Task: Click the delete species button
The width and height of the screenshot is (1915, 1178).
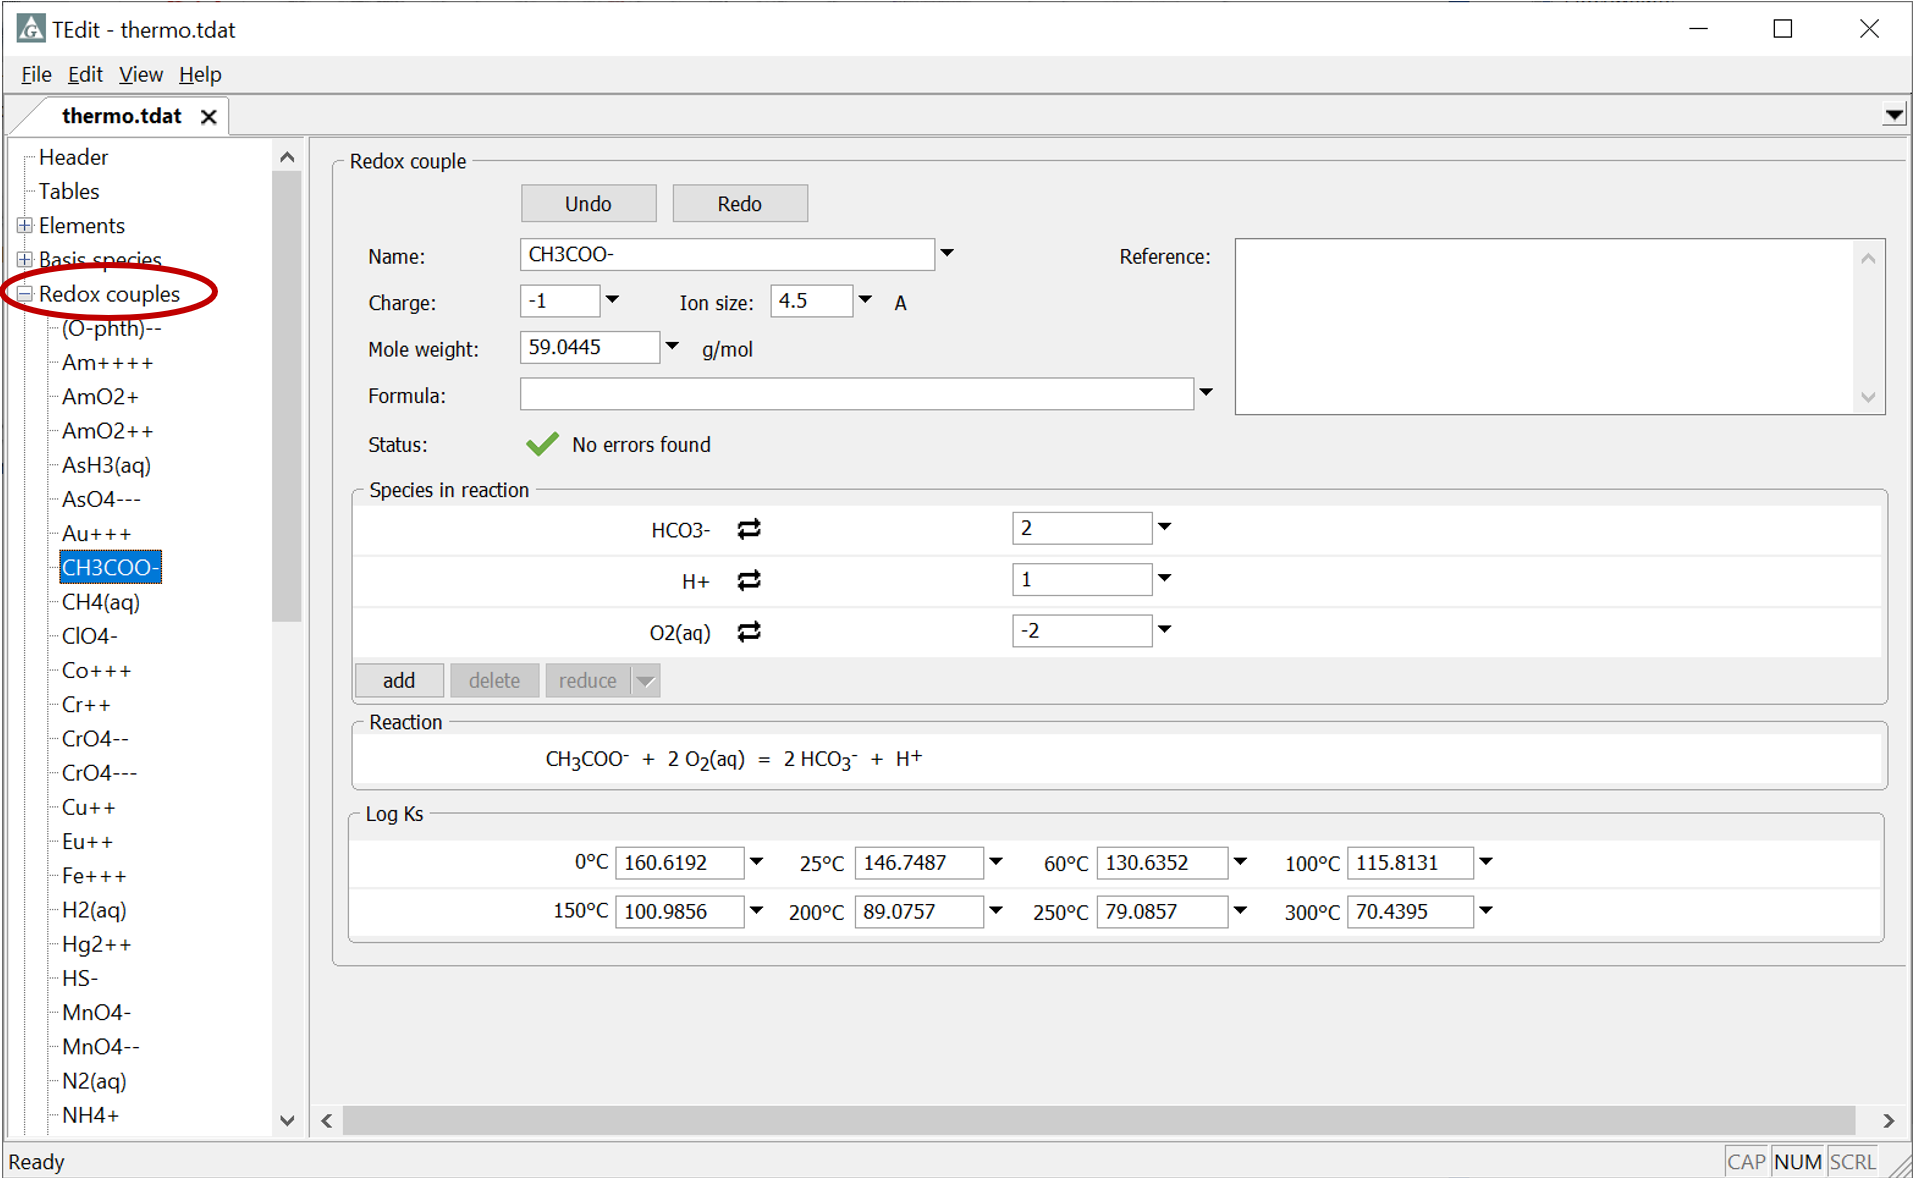Action: tap(494, 681)
